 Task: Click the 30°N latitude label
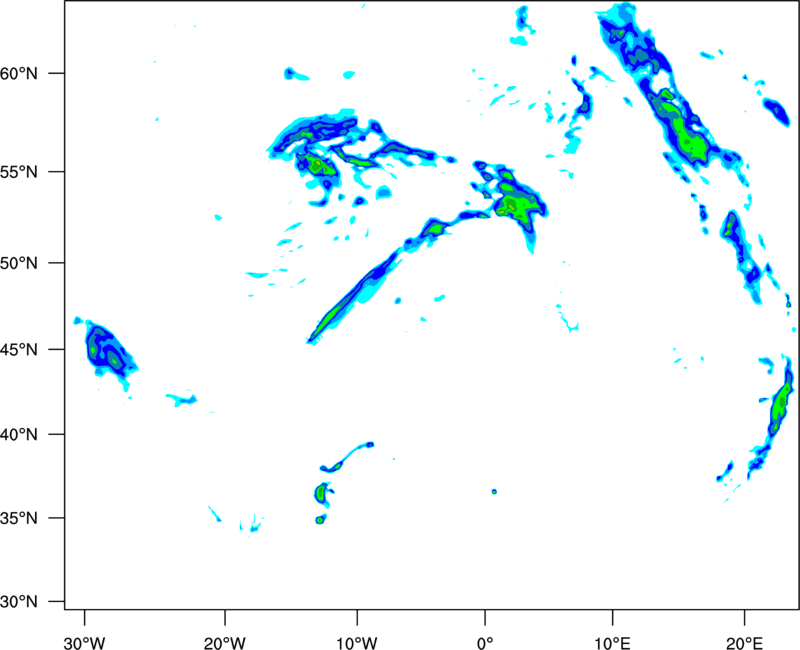pos(19,602)
